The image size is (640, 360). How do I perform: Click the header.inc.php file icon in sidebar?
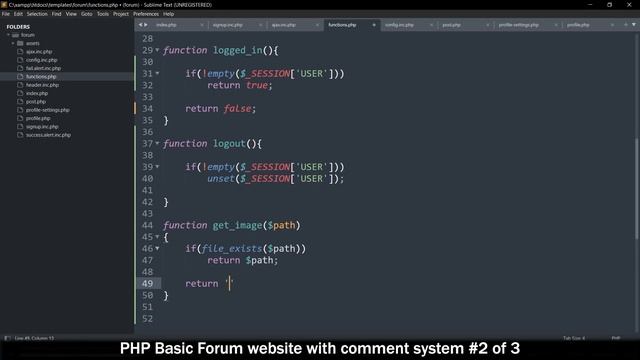tap(20, 85)
